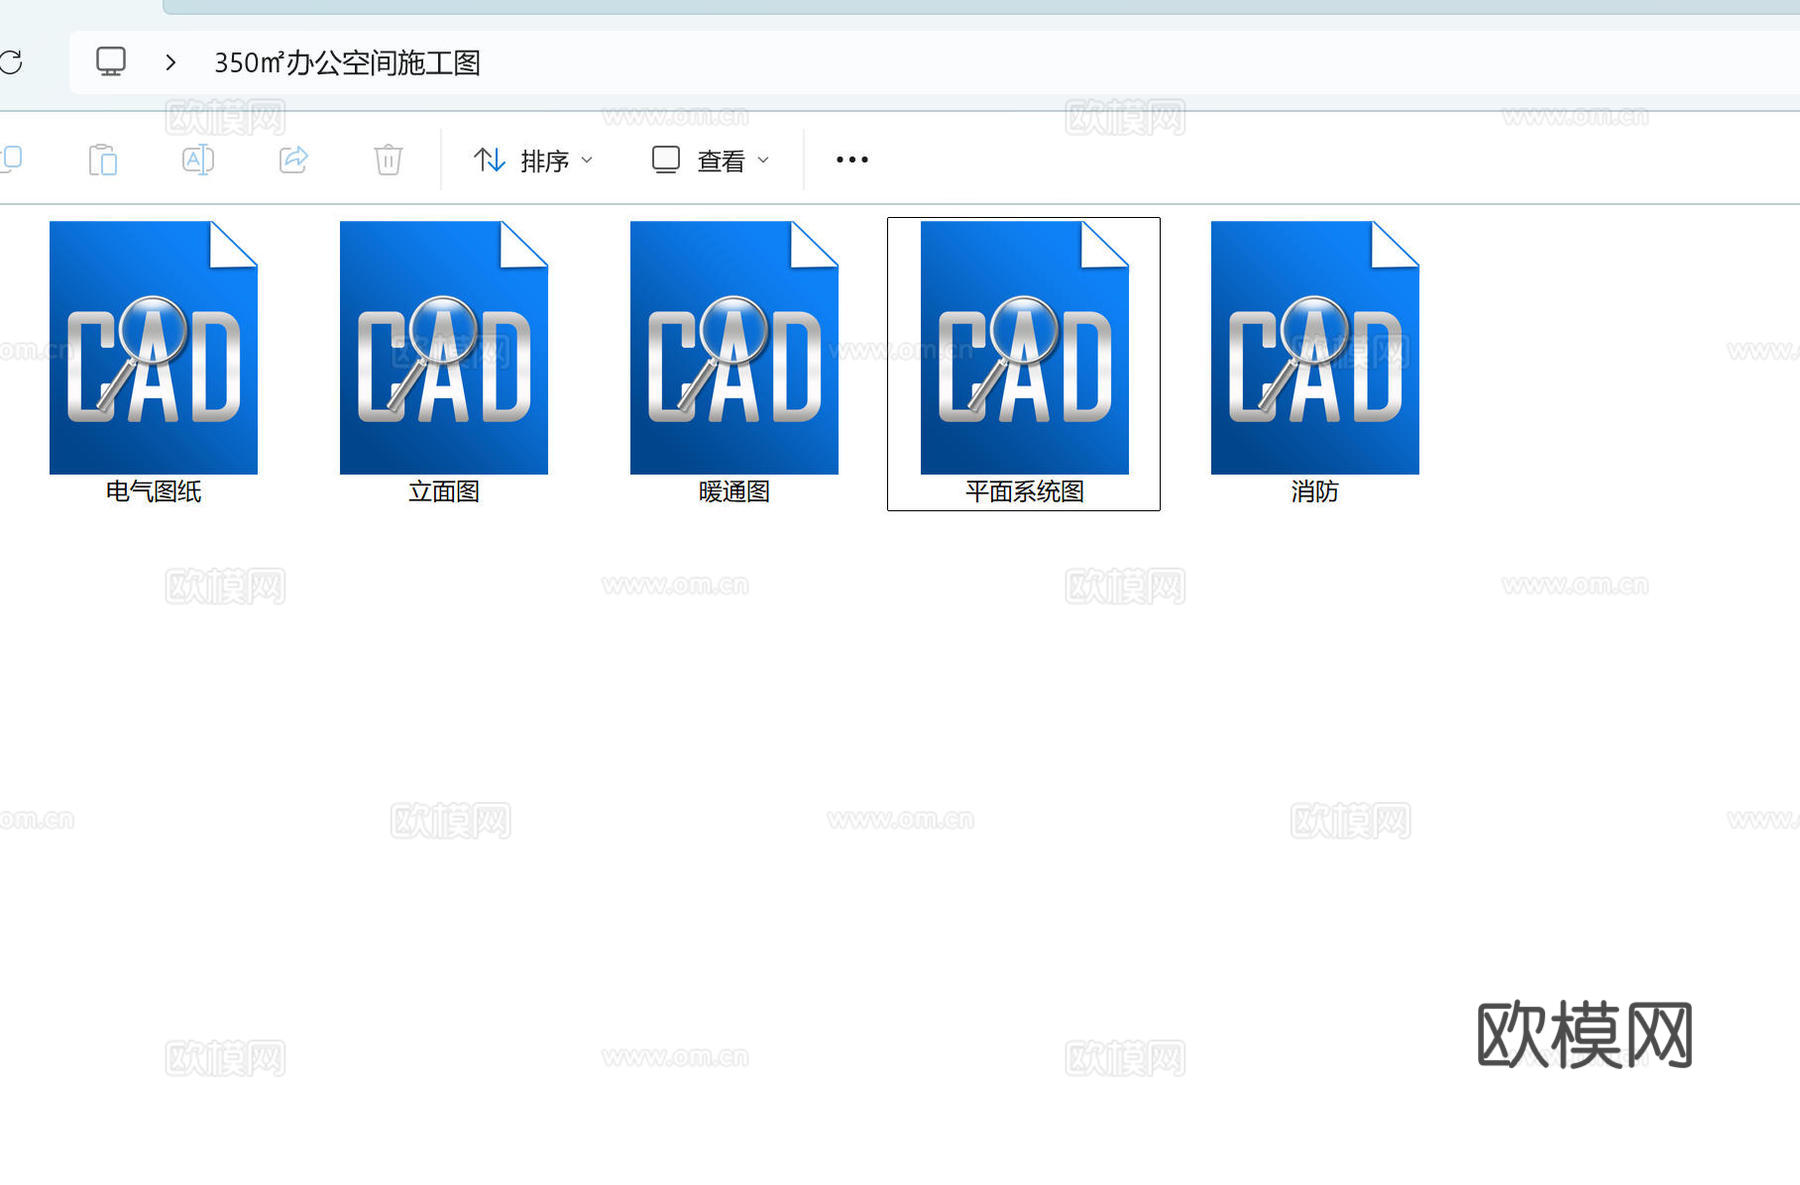Click the 电气图纸 file name label
Viewport: 1800px width, 1185px height.
(154, 491)
